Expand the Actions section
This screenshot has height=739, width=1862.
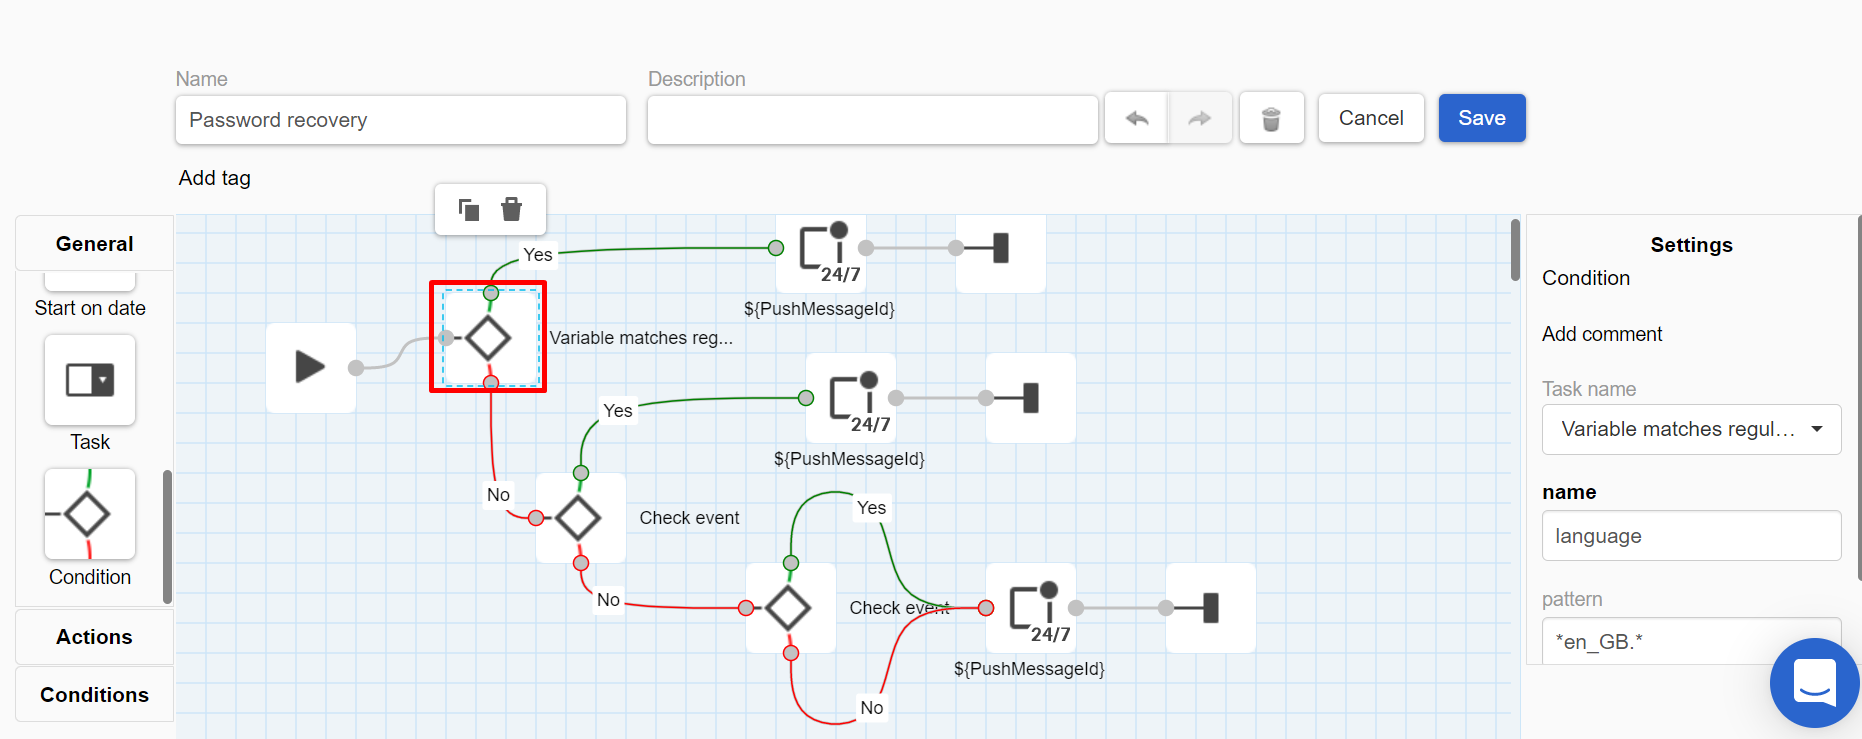[x=94, y=637]
